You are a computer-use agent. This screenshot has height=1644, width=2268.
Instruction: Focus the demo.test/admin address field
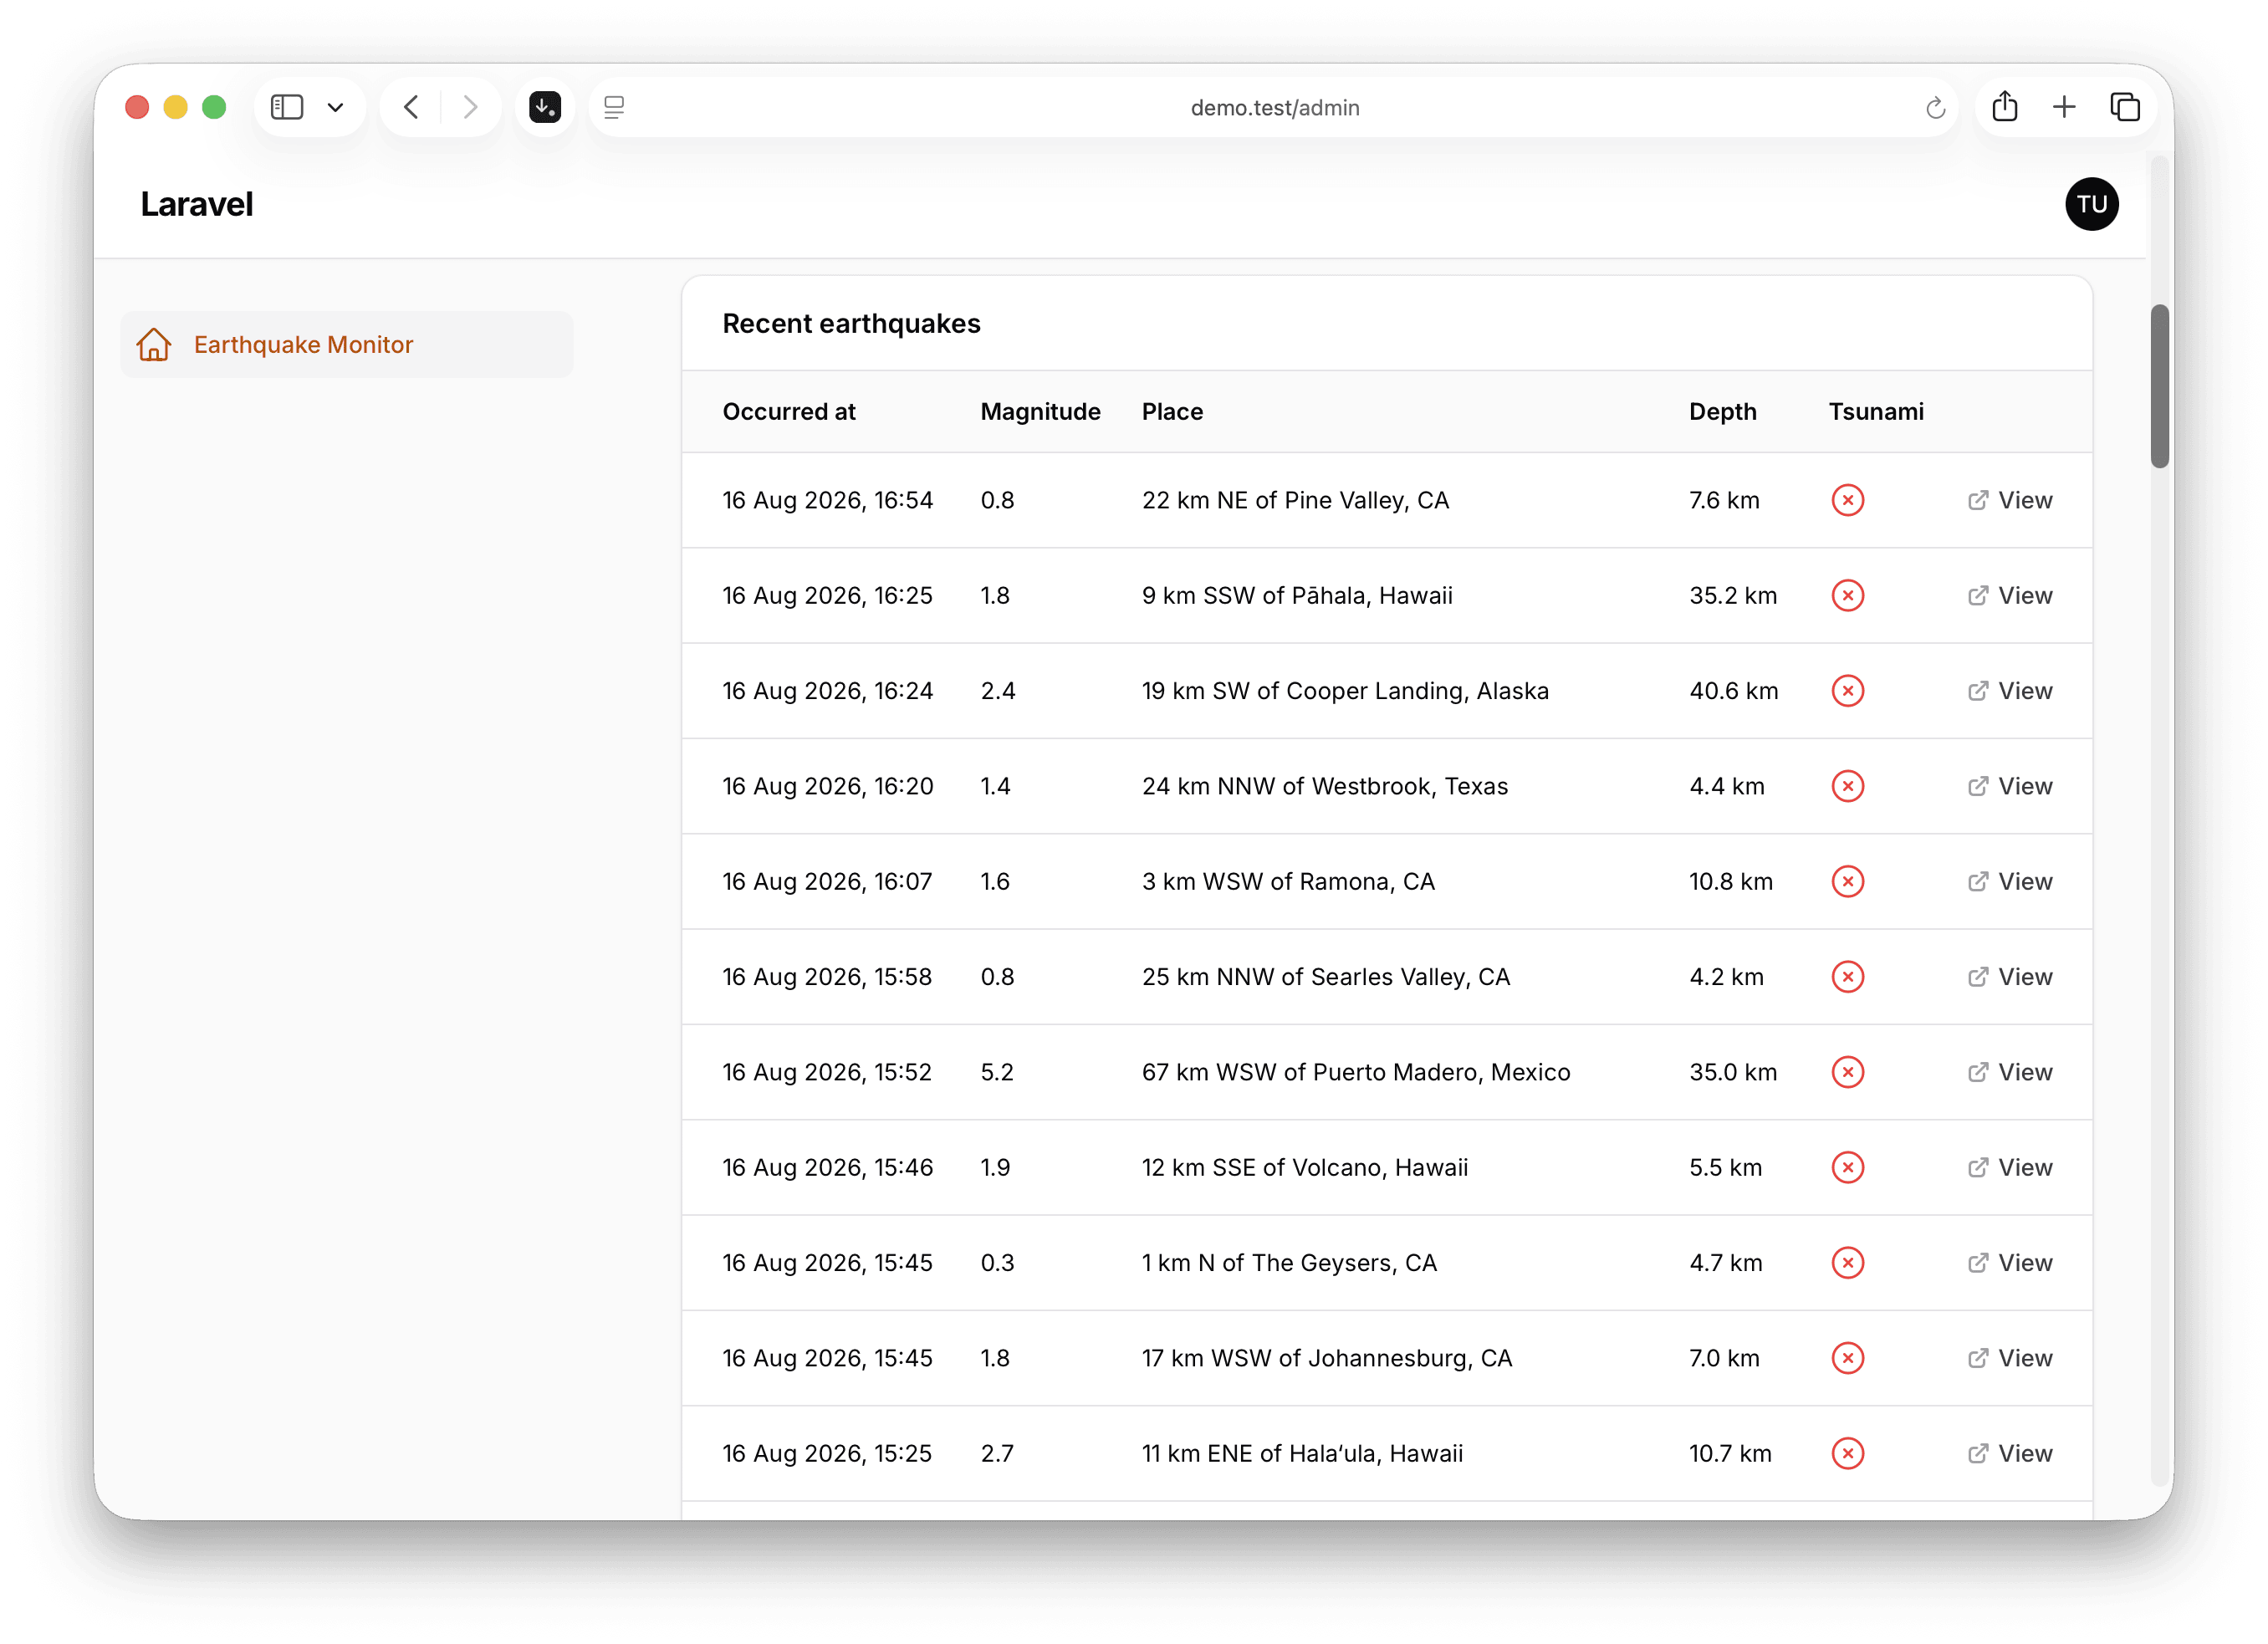tap(1274, 108)
